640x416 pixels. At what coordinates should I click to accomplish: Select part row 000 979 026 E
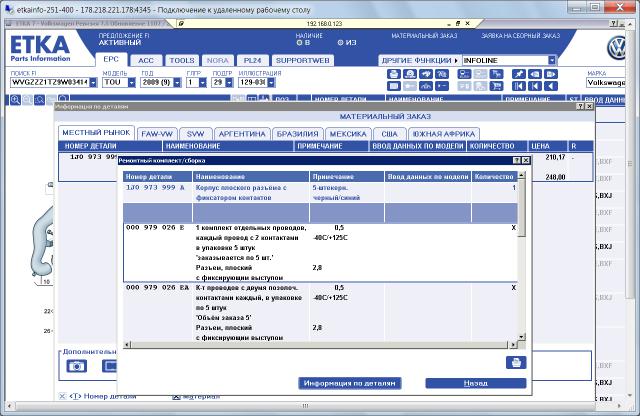(320, 253)
